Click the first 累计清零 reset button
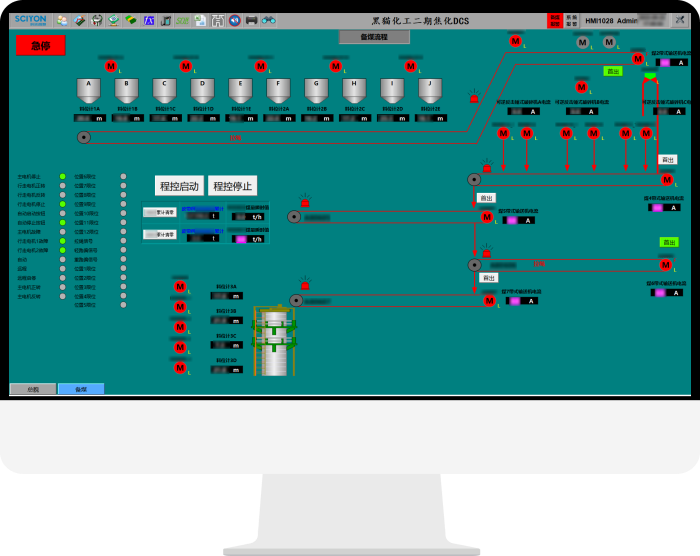 (x=159, y=212)
